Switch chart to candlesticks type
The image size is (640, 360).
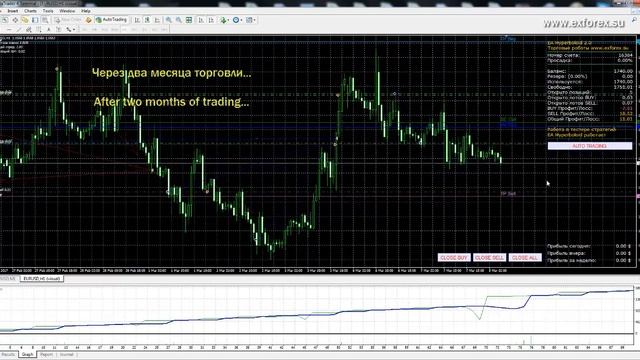147,20
